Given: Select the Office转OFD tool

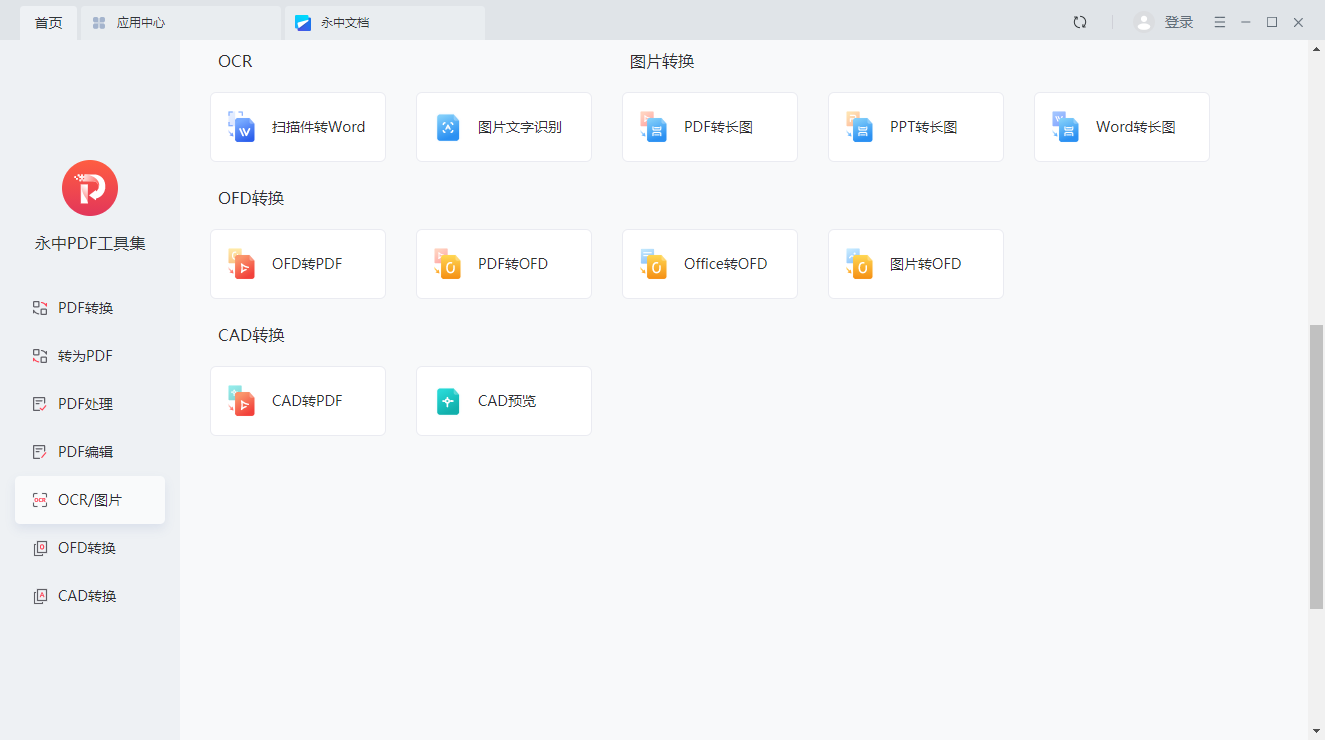Looking at the screenshot, I should point(709,263).
